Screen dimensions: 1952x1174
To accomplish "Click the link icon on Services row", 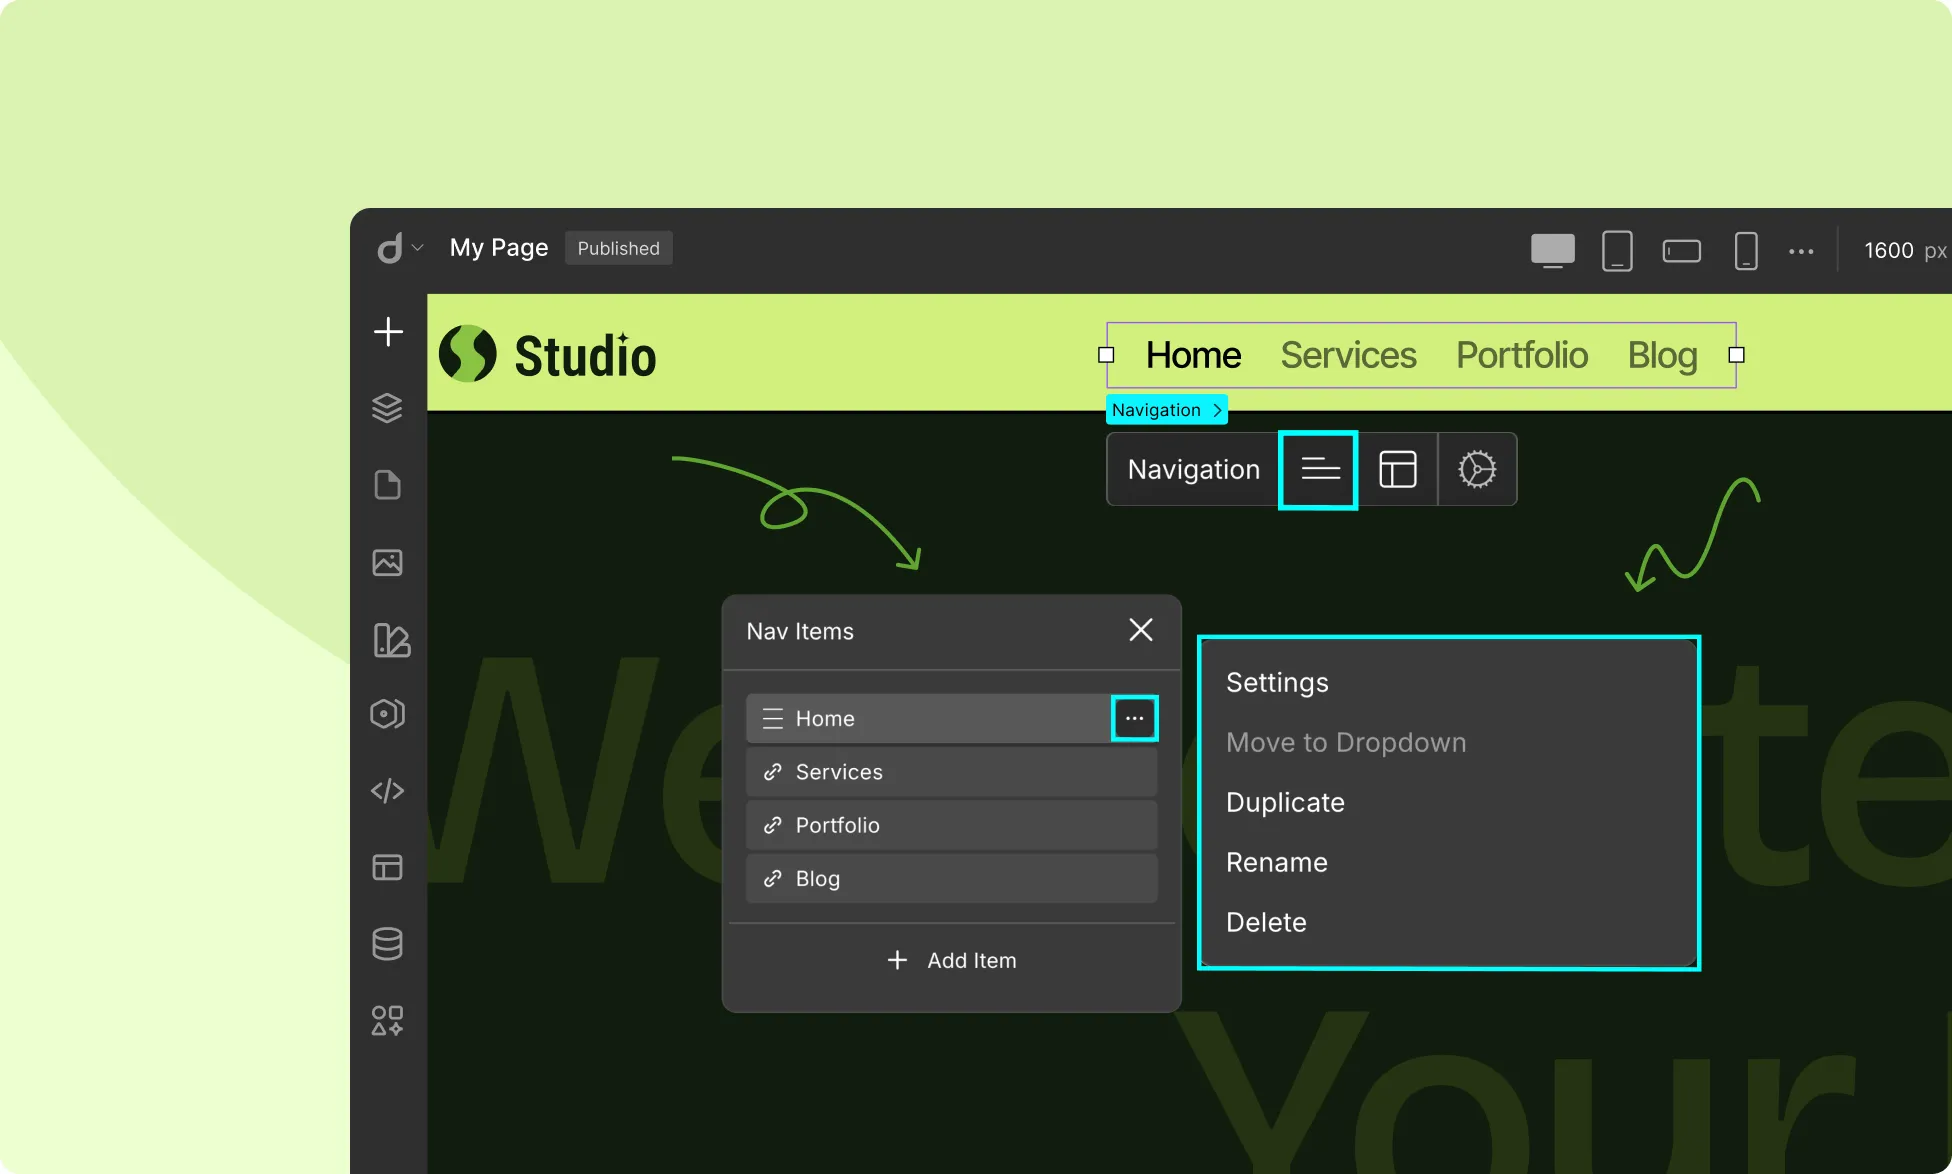I will pos(772,772).
